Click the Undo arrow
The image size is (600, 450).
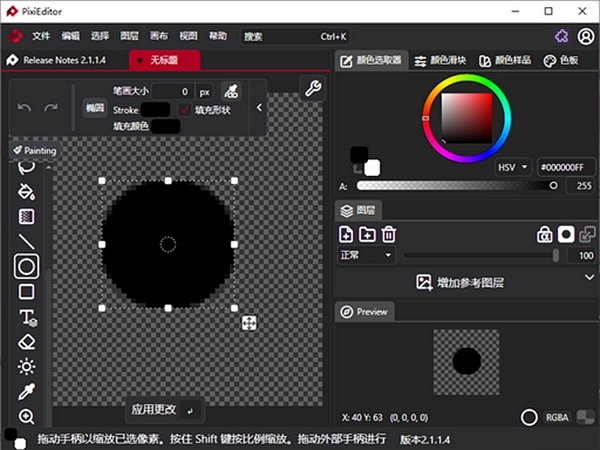(x=24, y=108)
